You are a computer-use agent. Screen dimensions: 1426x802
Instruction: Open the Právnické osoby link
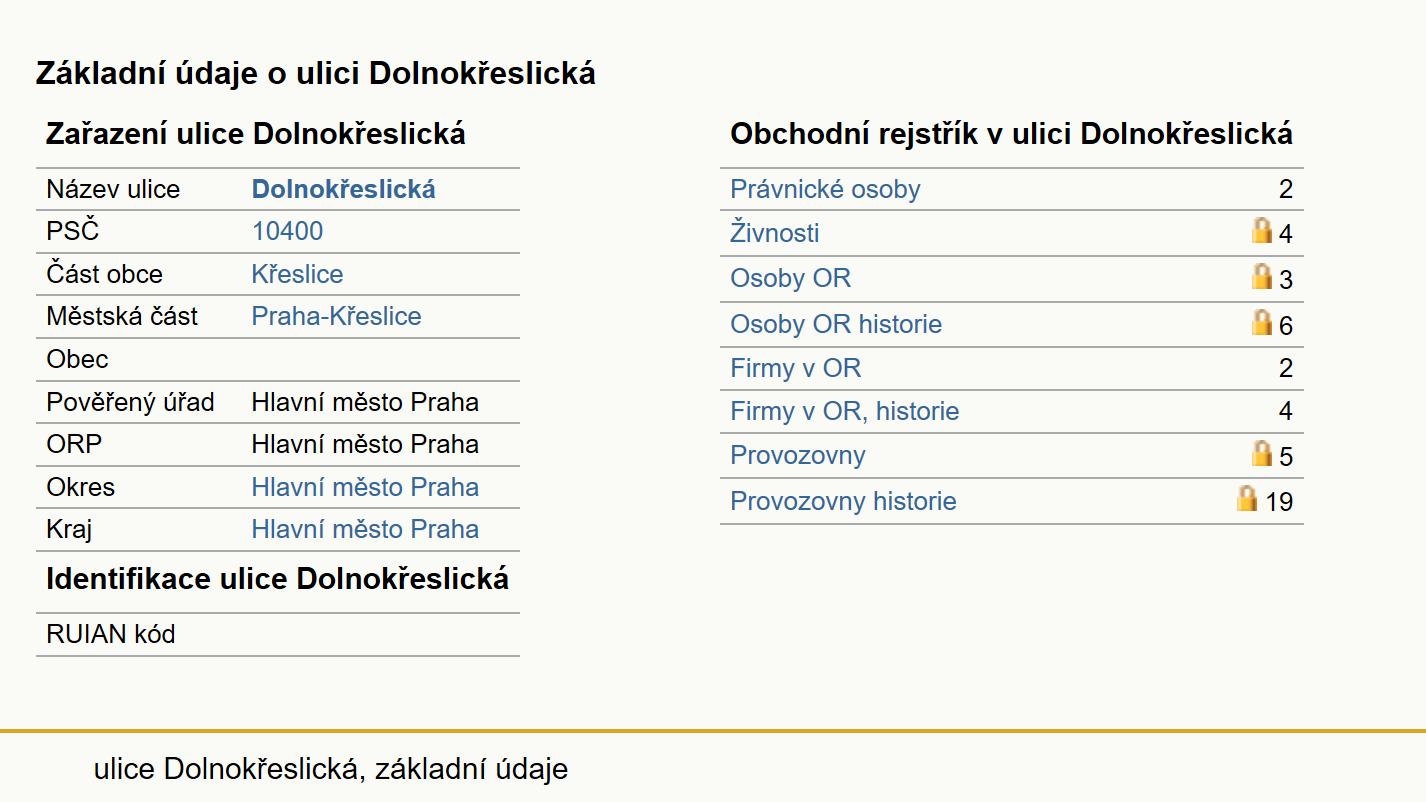(825, 189)
